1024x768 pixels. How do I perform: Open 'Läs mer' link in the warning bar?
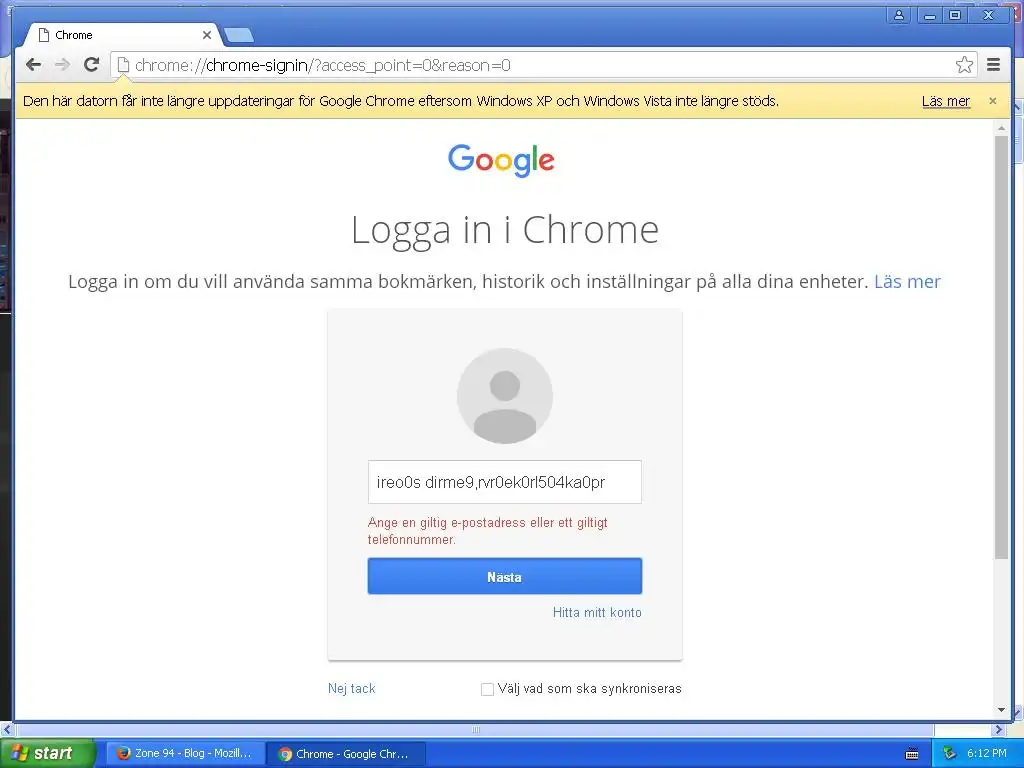946,101
